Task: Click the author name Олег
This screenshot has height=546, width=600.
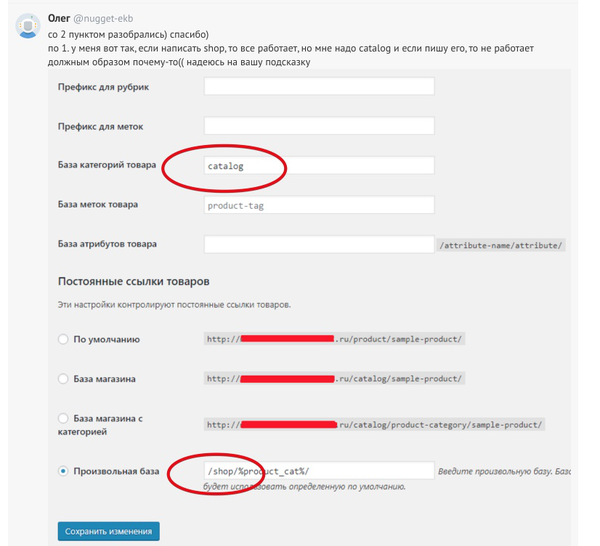Action: [x=59, y=18]
